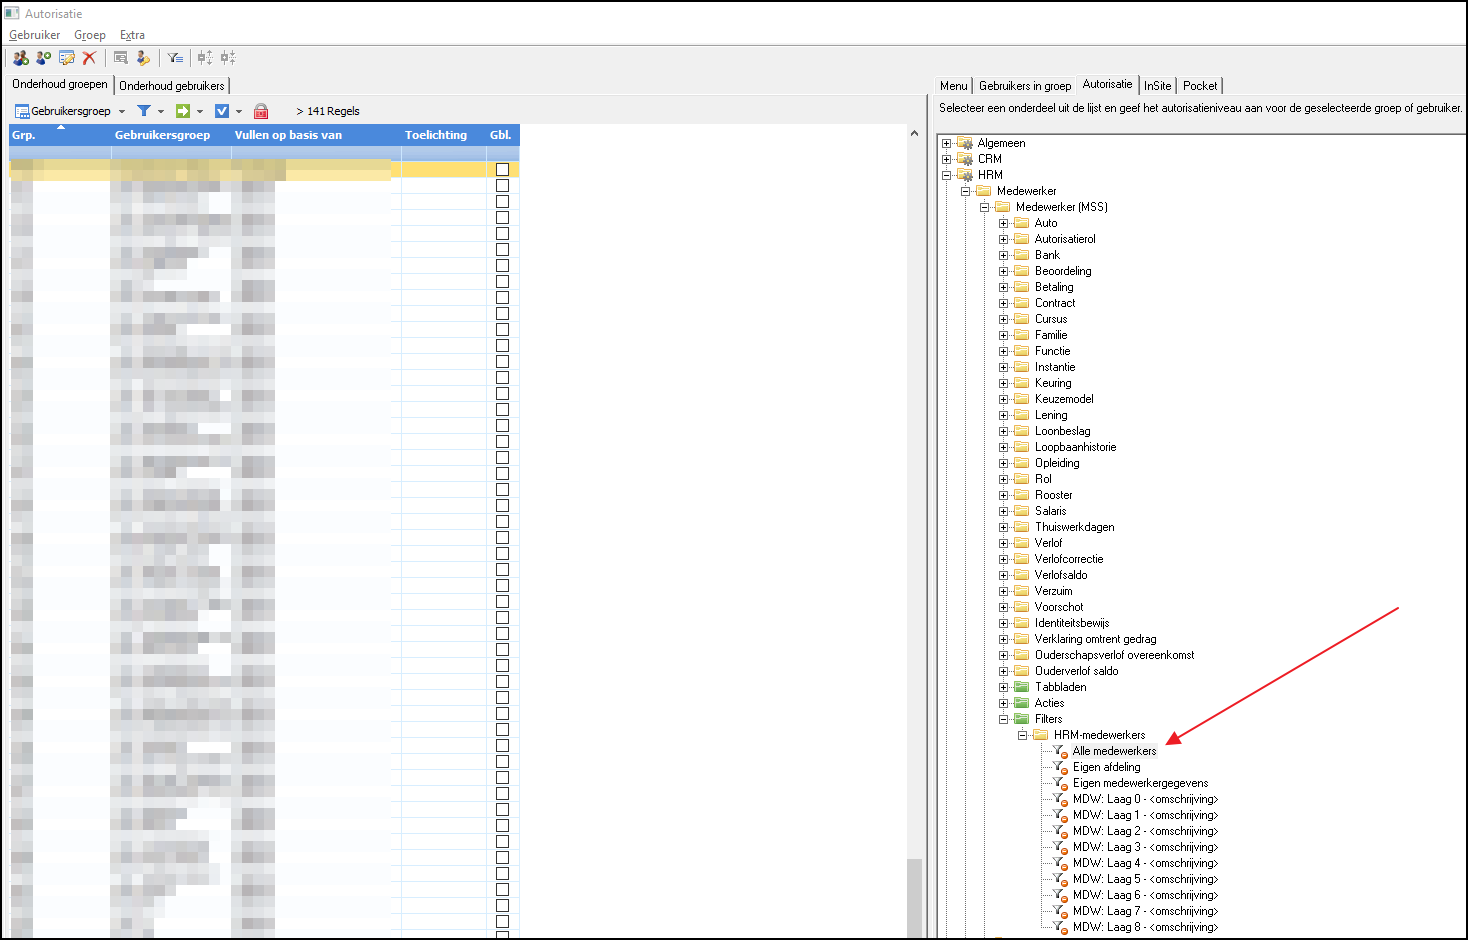This screenshot has height=940, width=1468.
Task: Tick the Gbl. checkbox in the highlighted row
Action: click(x=502, y=170)
